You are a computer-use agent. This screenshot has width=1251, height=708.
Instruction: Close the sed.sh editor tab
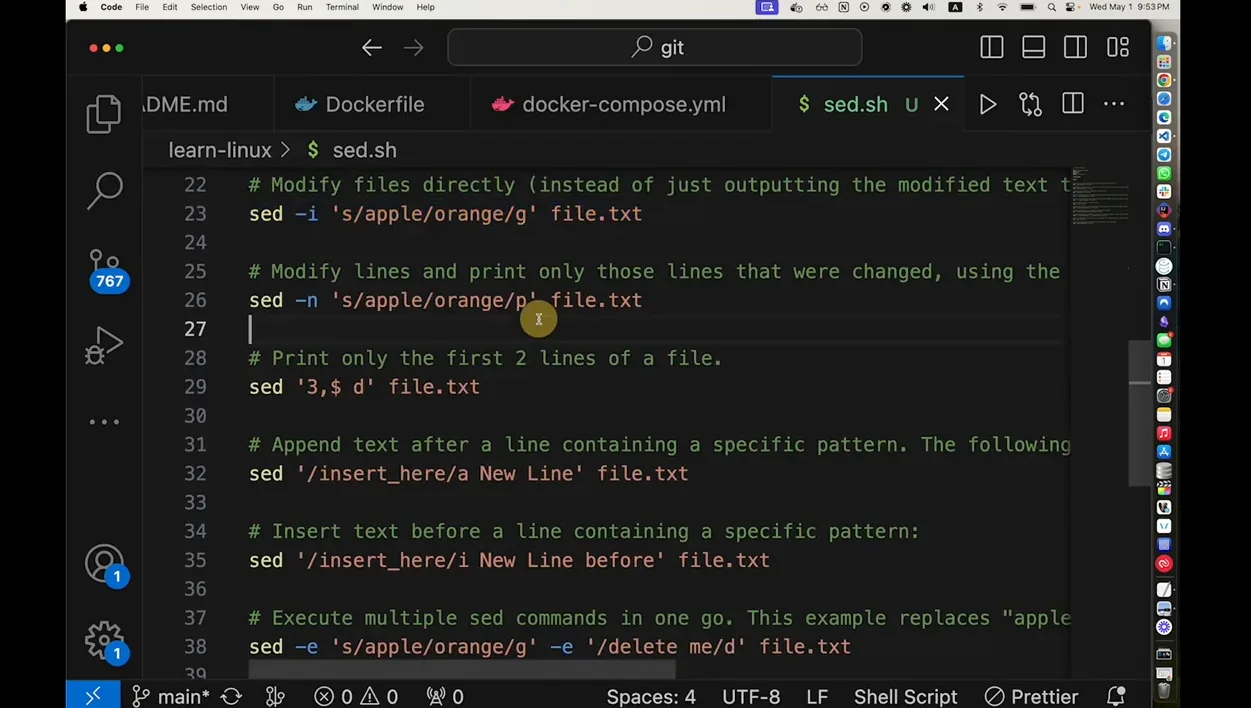(x=941, y=104)
